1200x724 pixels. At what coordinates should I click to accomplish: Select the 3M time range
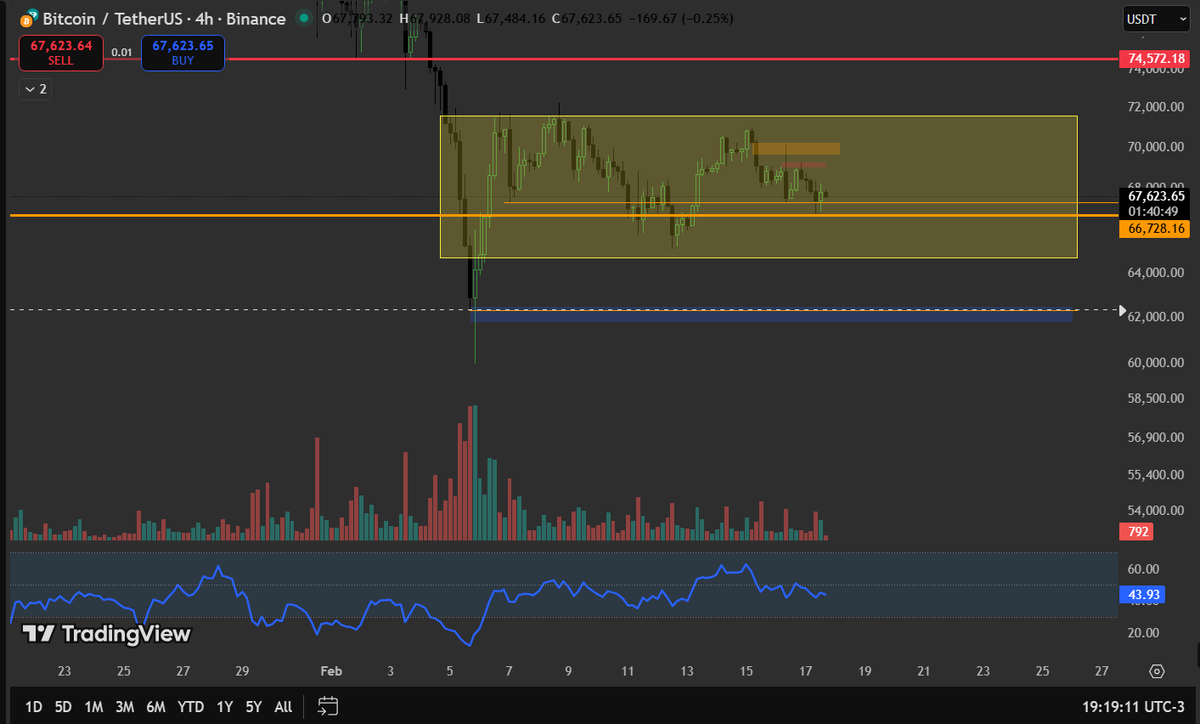click(125, 707)
